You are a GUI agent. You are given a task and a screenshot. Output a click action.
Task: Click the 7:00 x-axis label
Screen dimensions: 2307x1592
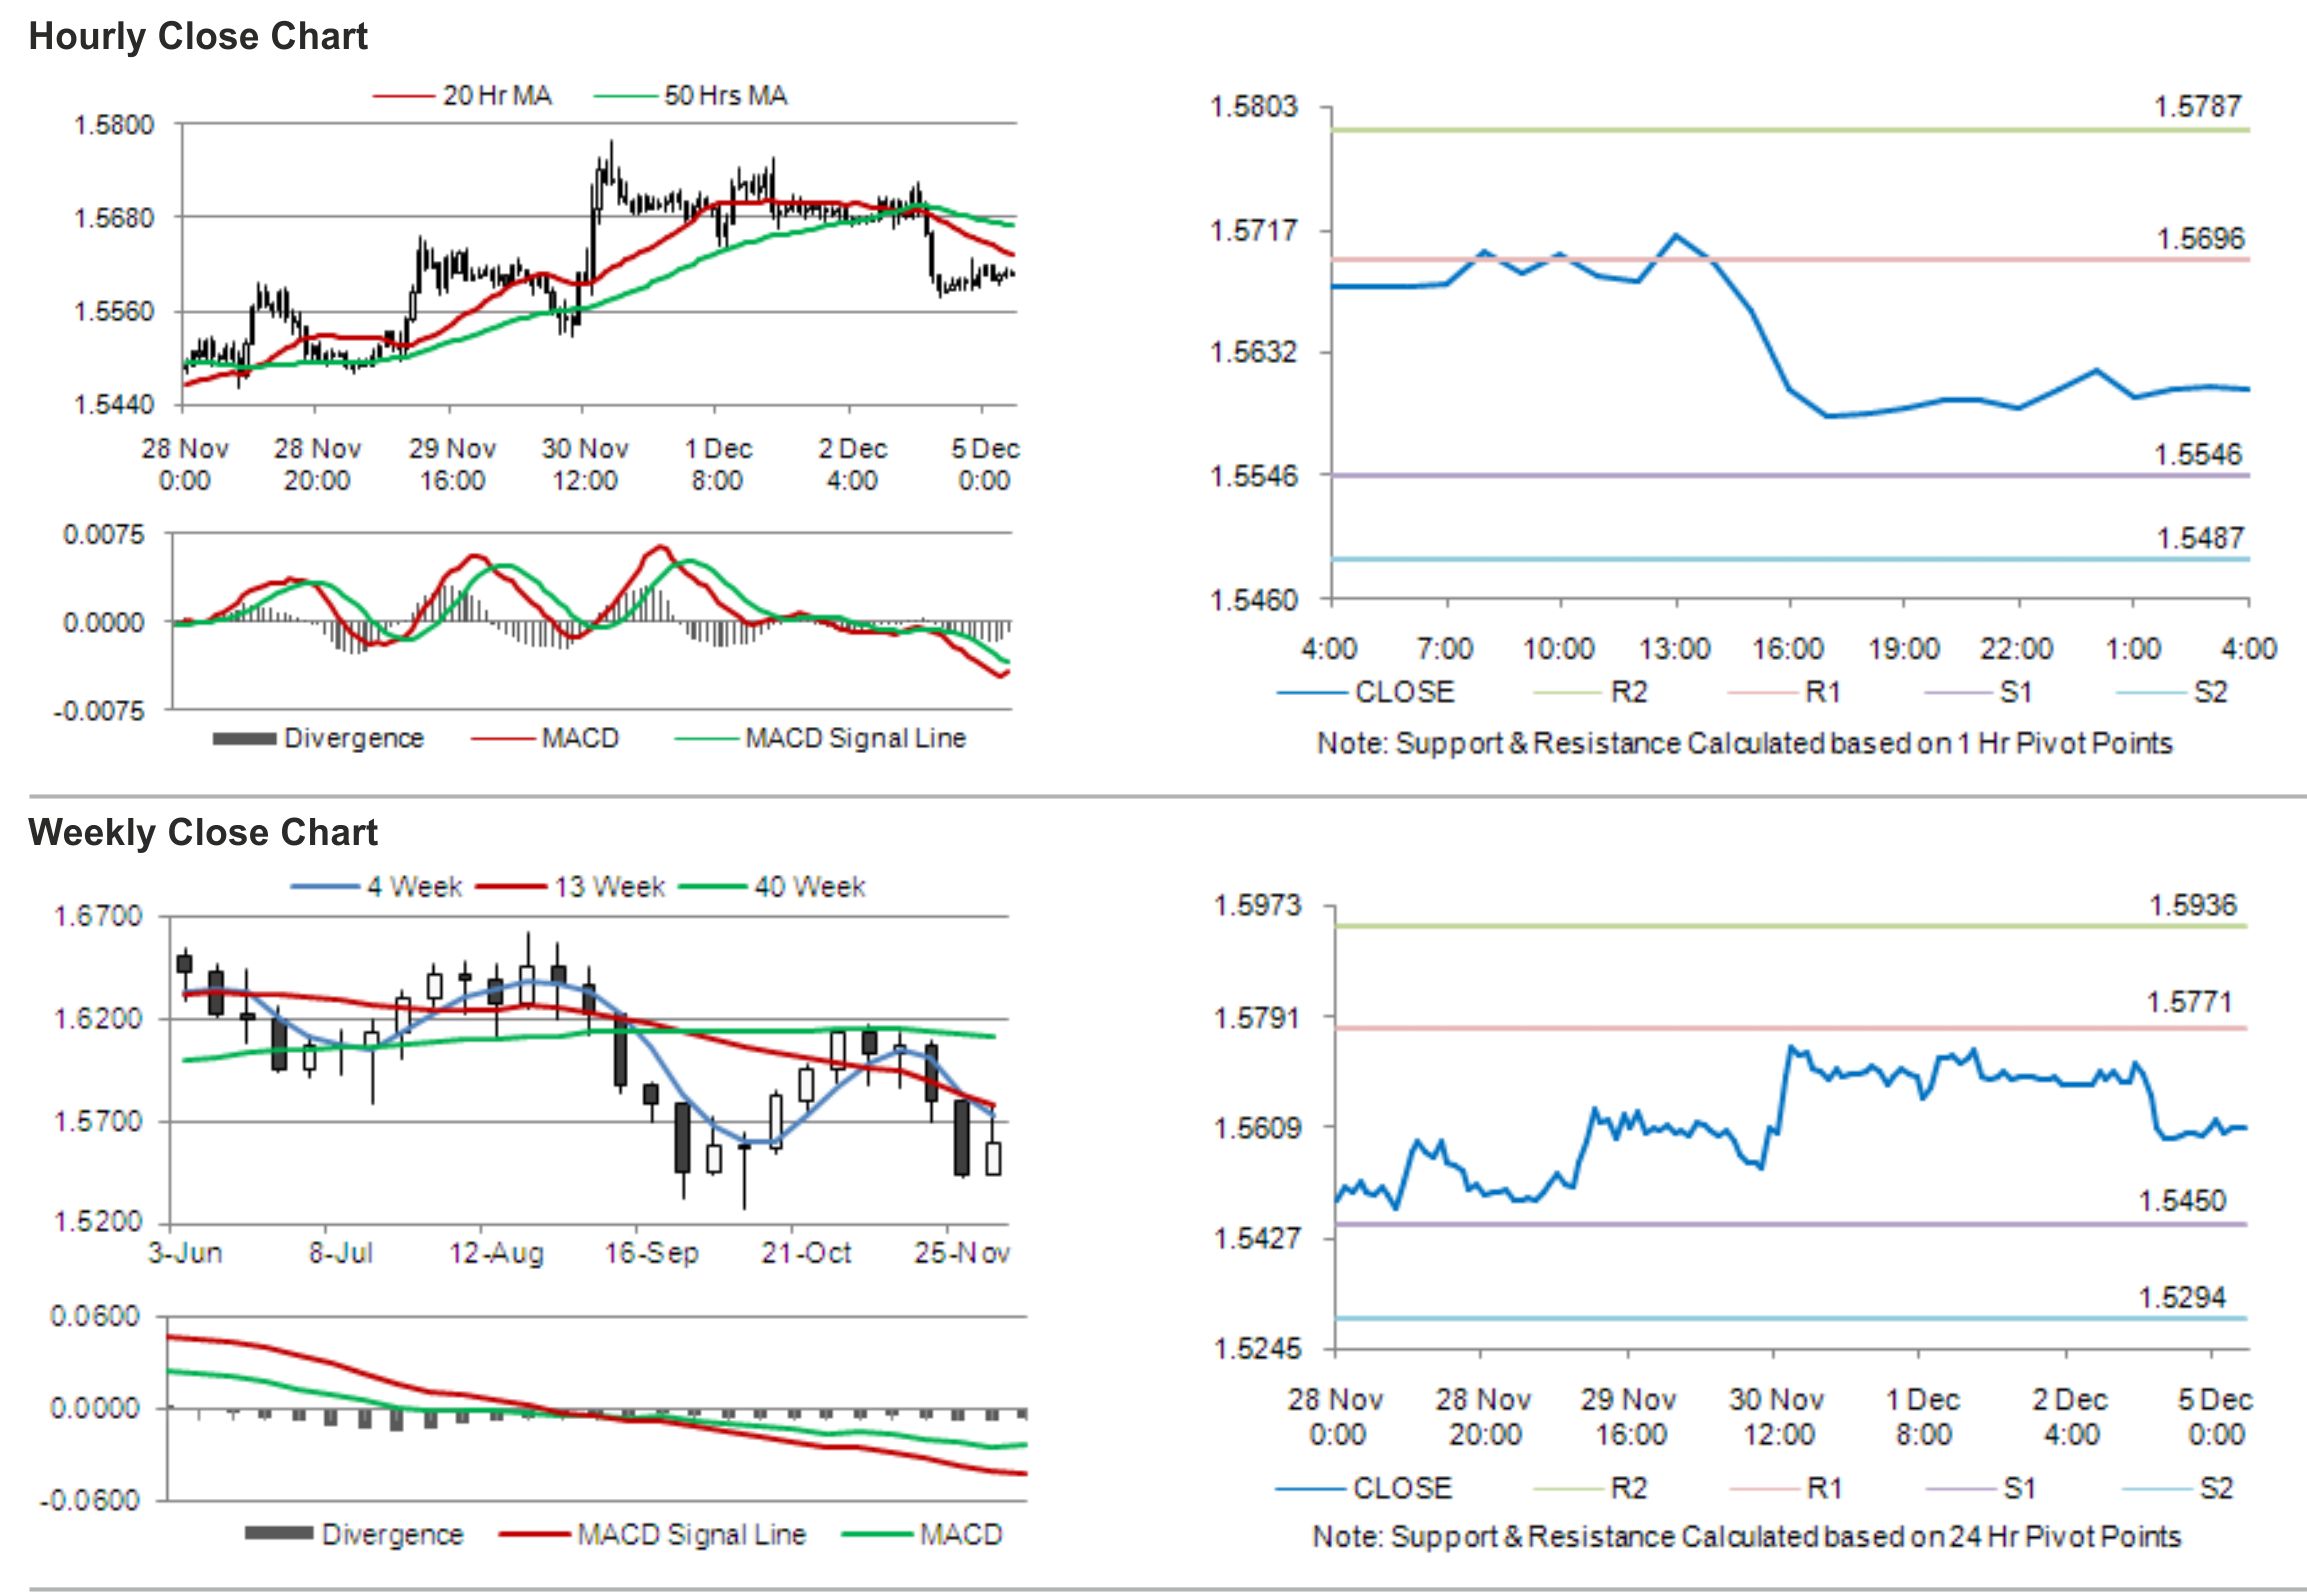[1445, 649]
